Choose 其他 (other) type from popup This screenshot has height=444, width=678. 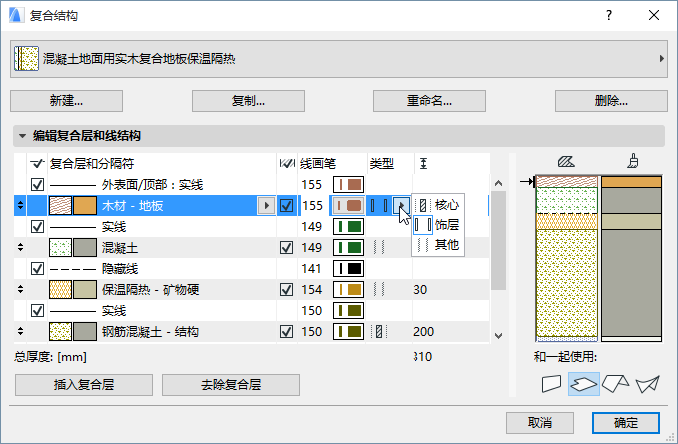point(438,245)
